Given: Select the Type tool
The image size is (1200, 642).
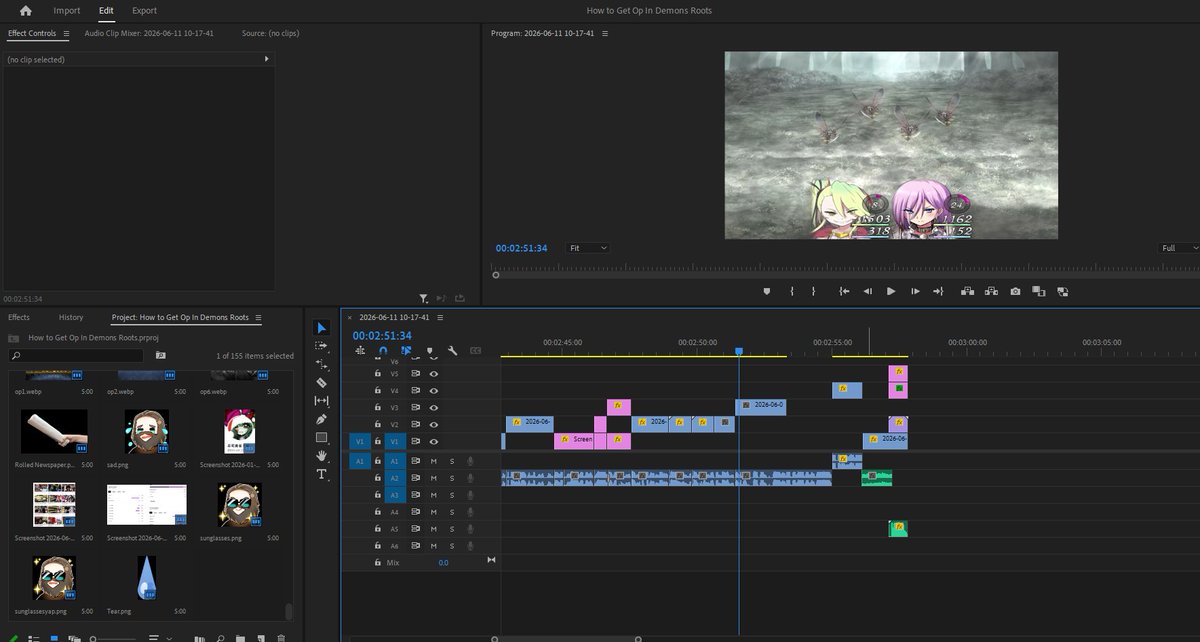Looking at the screenshot, I should click(x=321, y=474).
